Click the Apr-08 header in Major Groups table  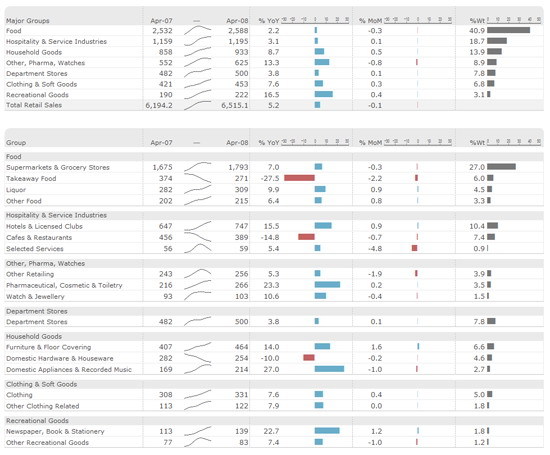tap(237, 21)
